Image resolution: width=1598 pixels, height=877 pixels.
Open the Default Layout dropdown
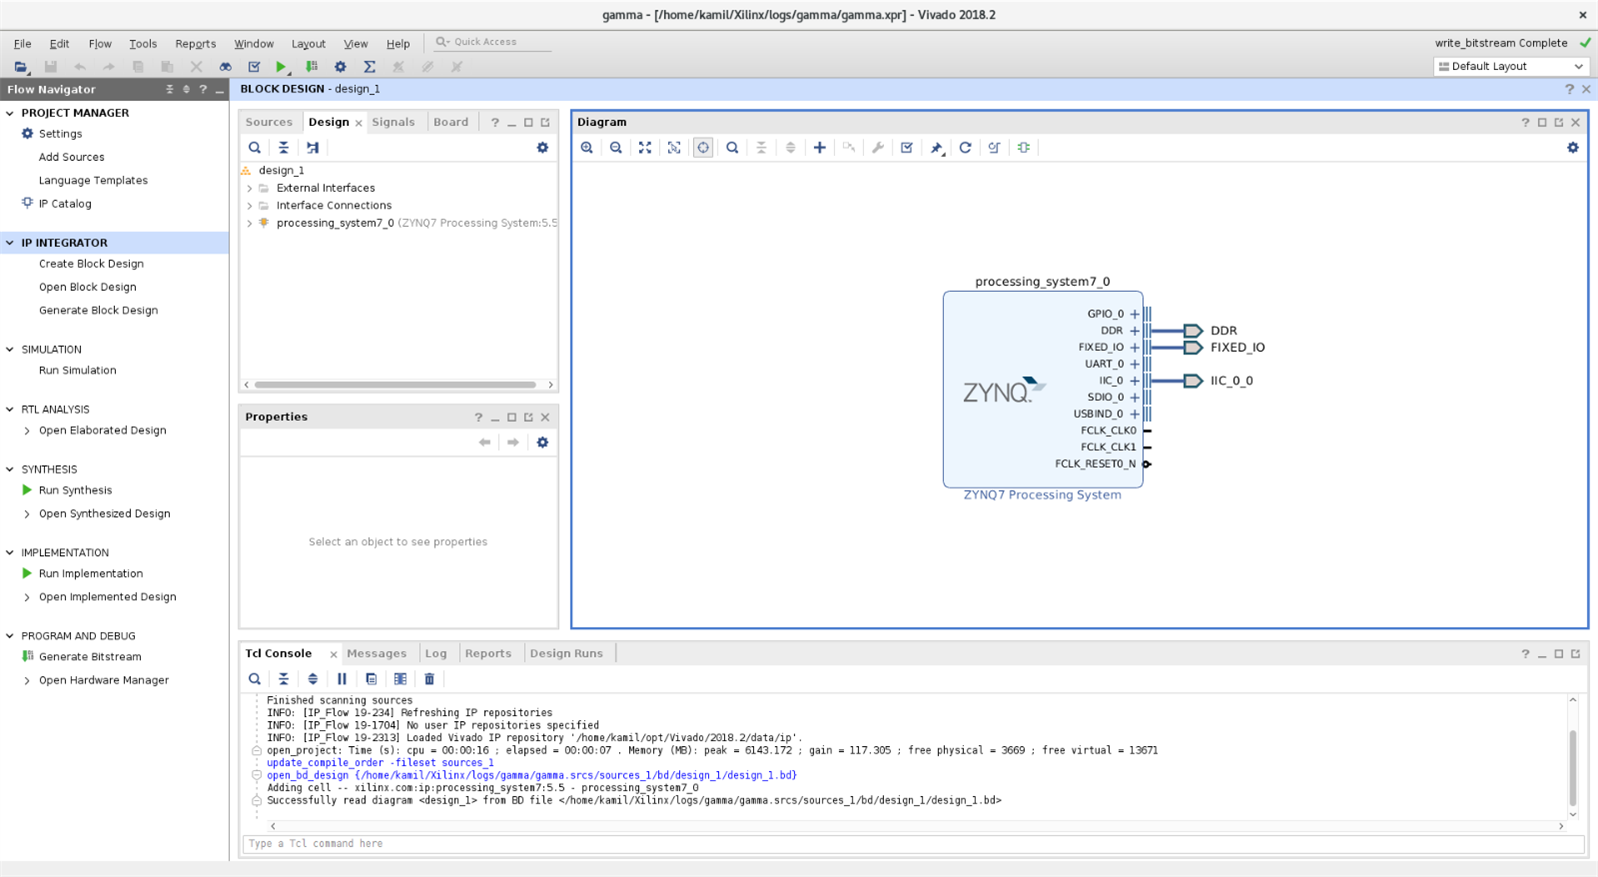coord(1510,67)
